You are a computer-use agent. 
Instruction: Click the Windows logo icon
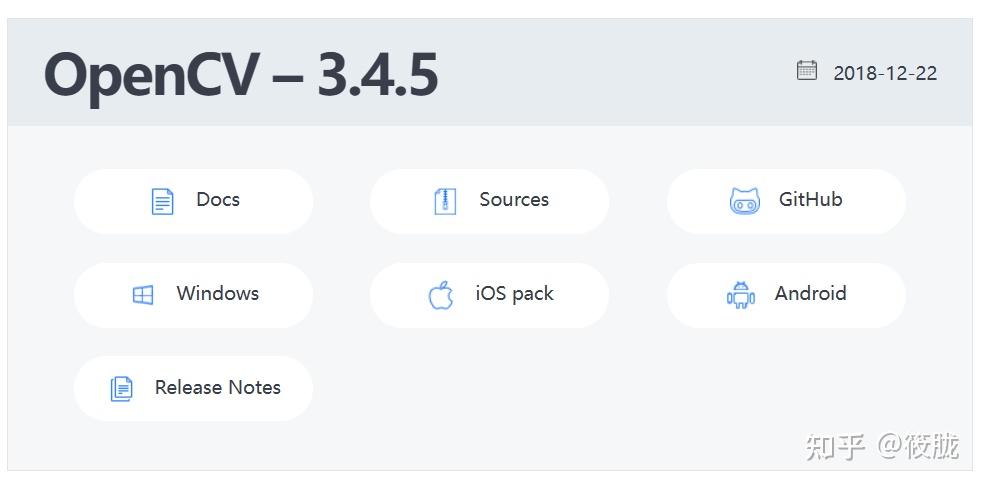pos(143,295)
